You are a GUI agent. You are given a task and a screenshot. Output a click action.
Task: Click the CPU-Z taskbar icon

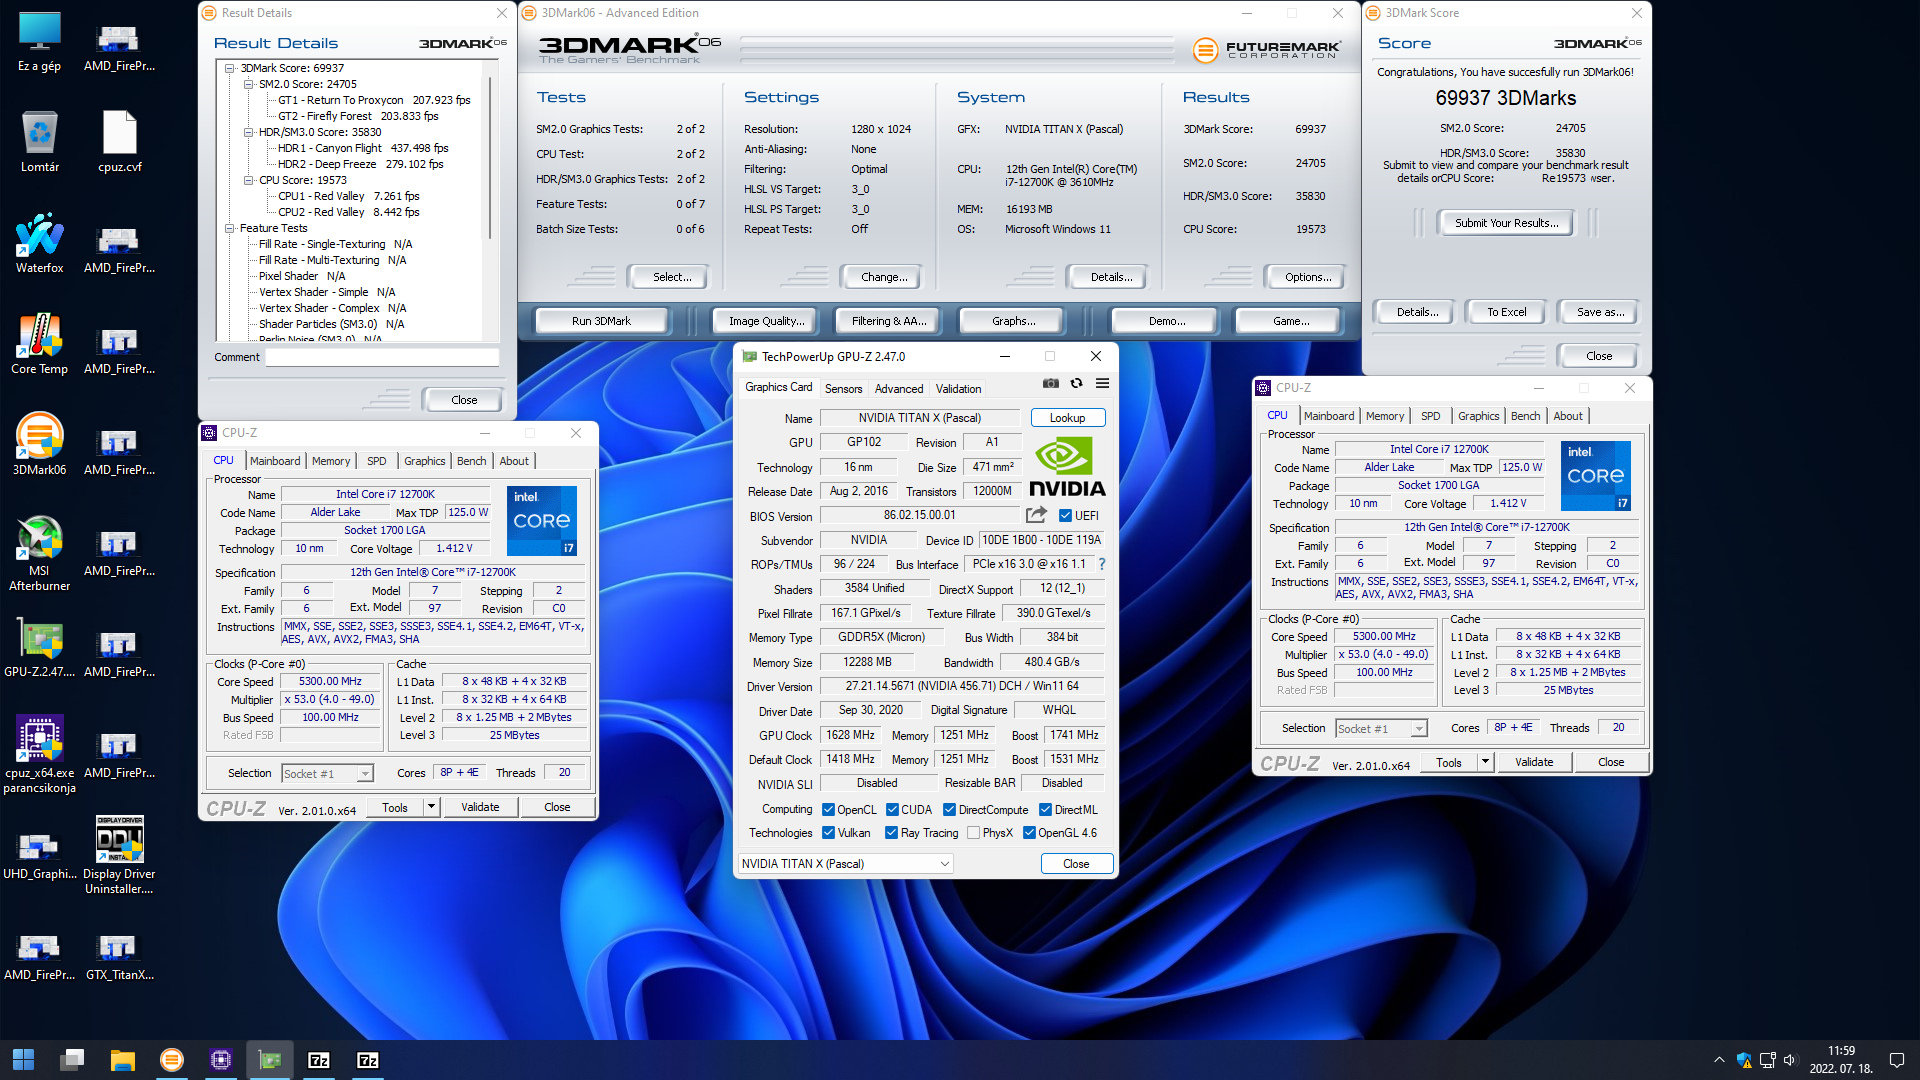221,1060
